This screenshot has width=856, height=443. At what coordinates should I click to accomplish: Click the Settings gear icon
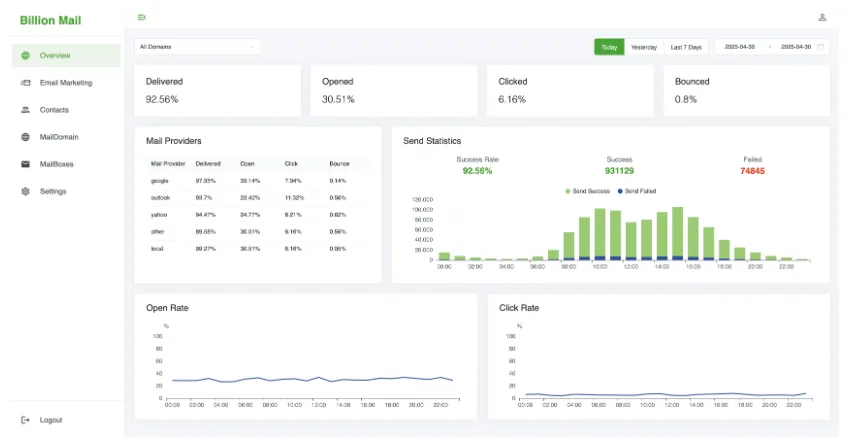point(25,191)
